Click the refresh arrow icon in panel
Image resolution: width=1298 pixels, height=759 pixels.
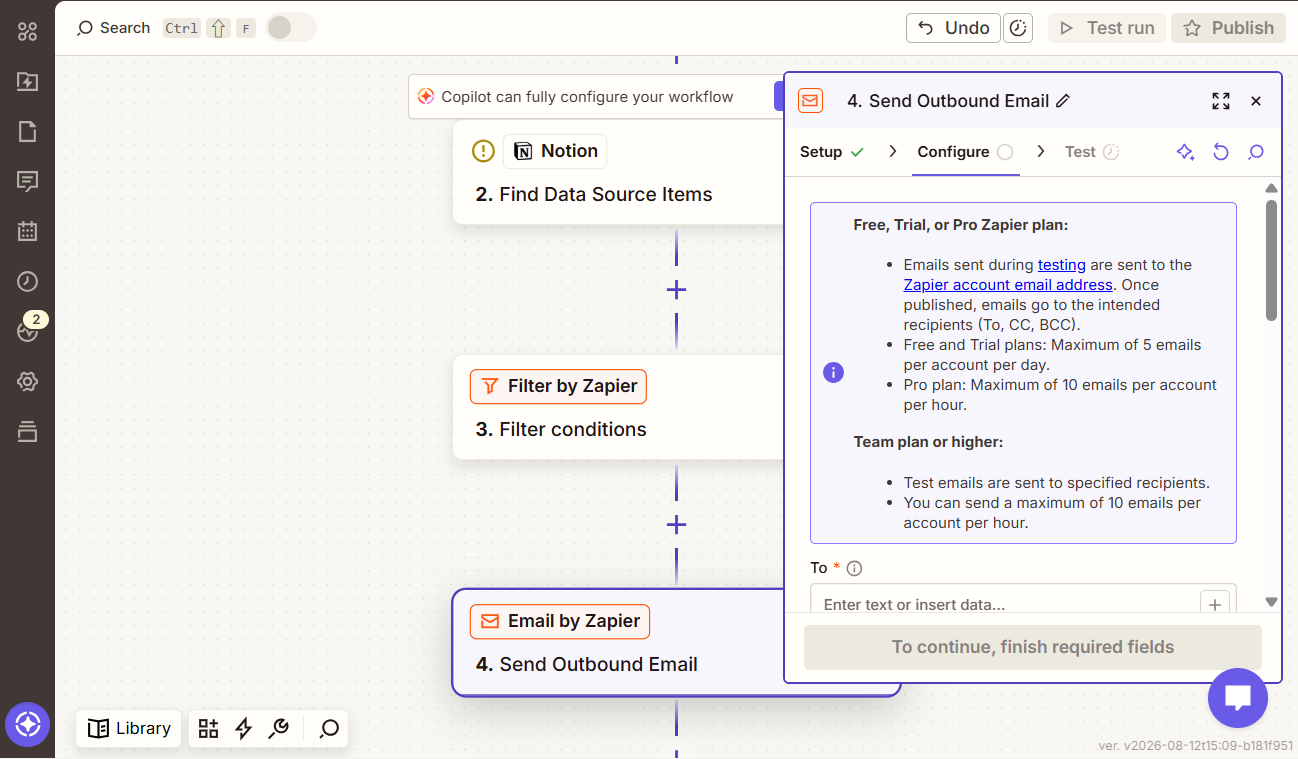[1221, 152]
